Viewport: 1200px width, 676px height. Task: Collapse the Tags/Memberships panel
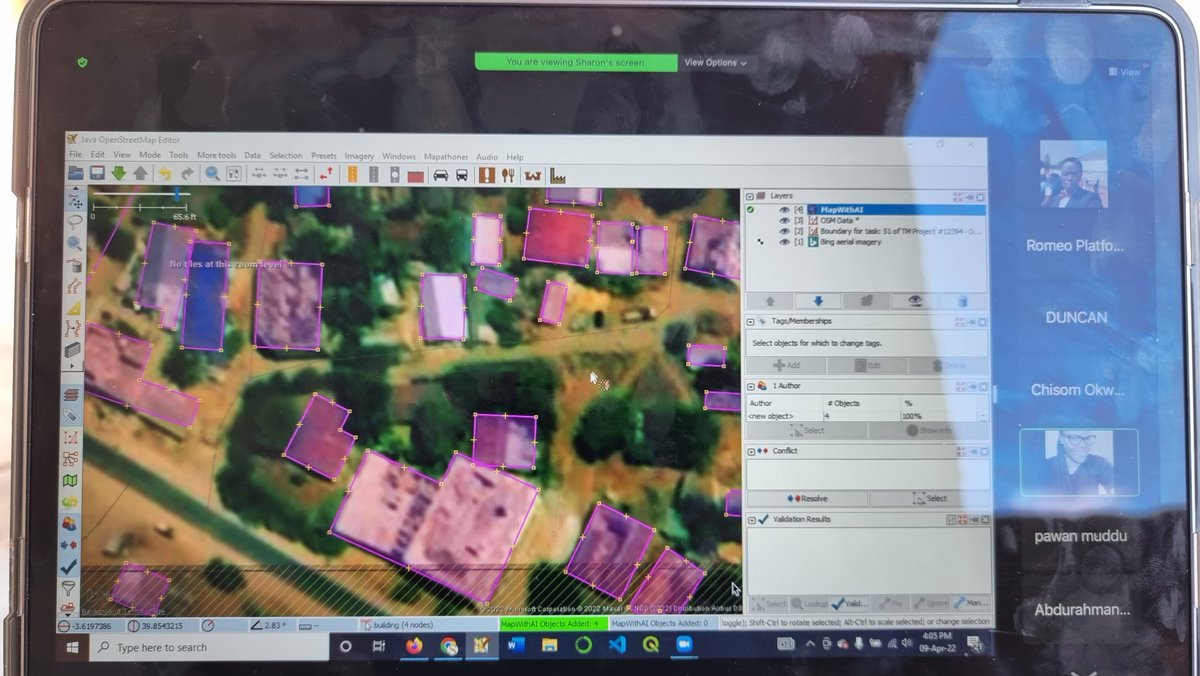[x=751, y=322]
